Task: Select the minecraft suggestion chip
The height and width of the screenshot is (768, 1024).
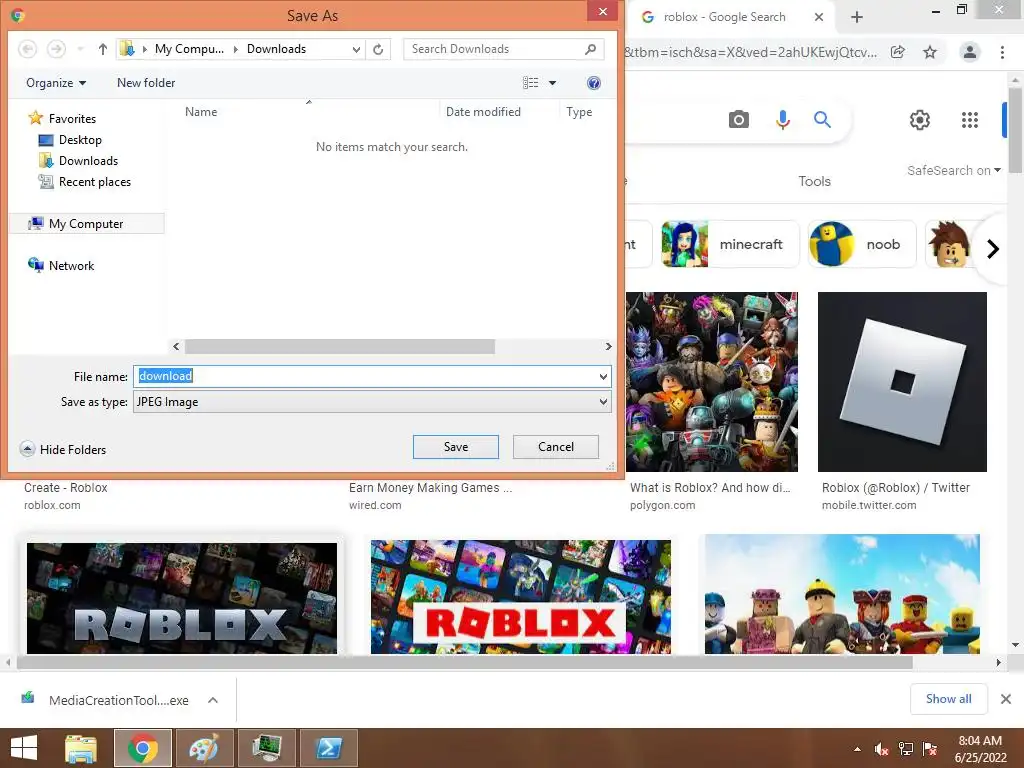Action: 730,244
